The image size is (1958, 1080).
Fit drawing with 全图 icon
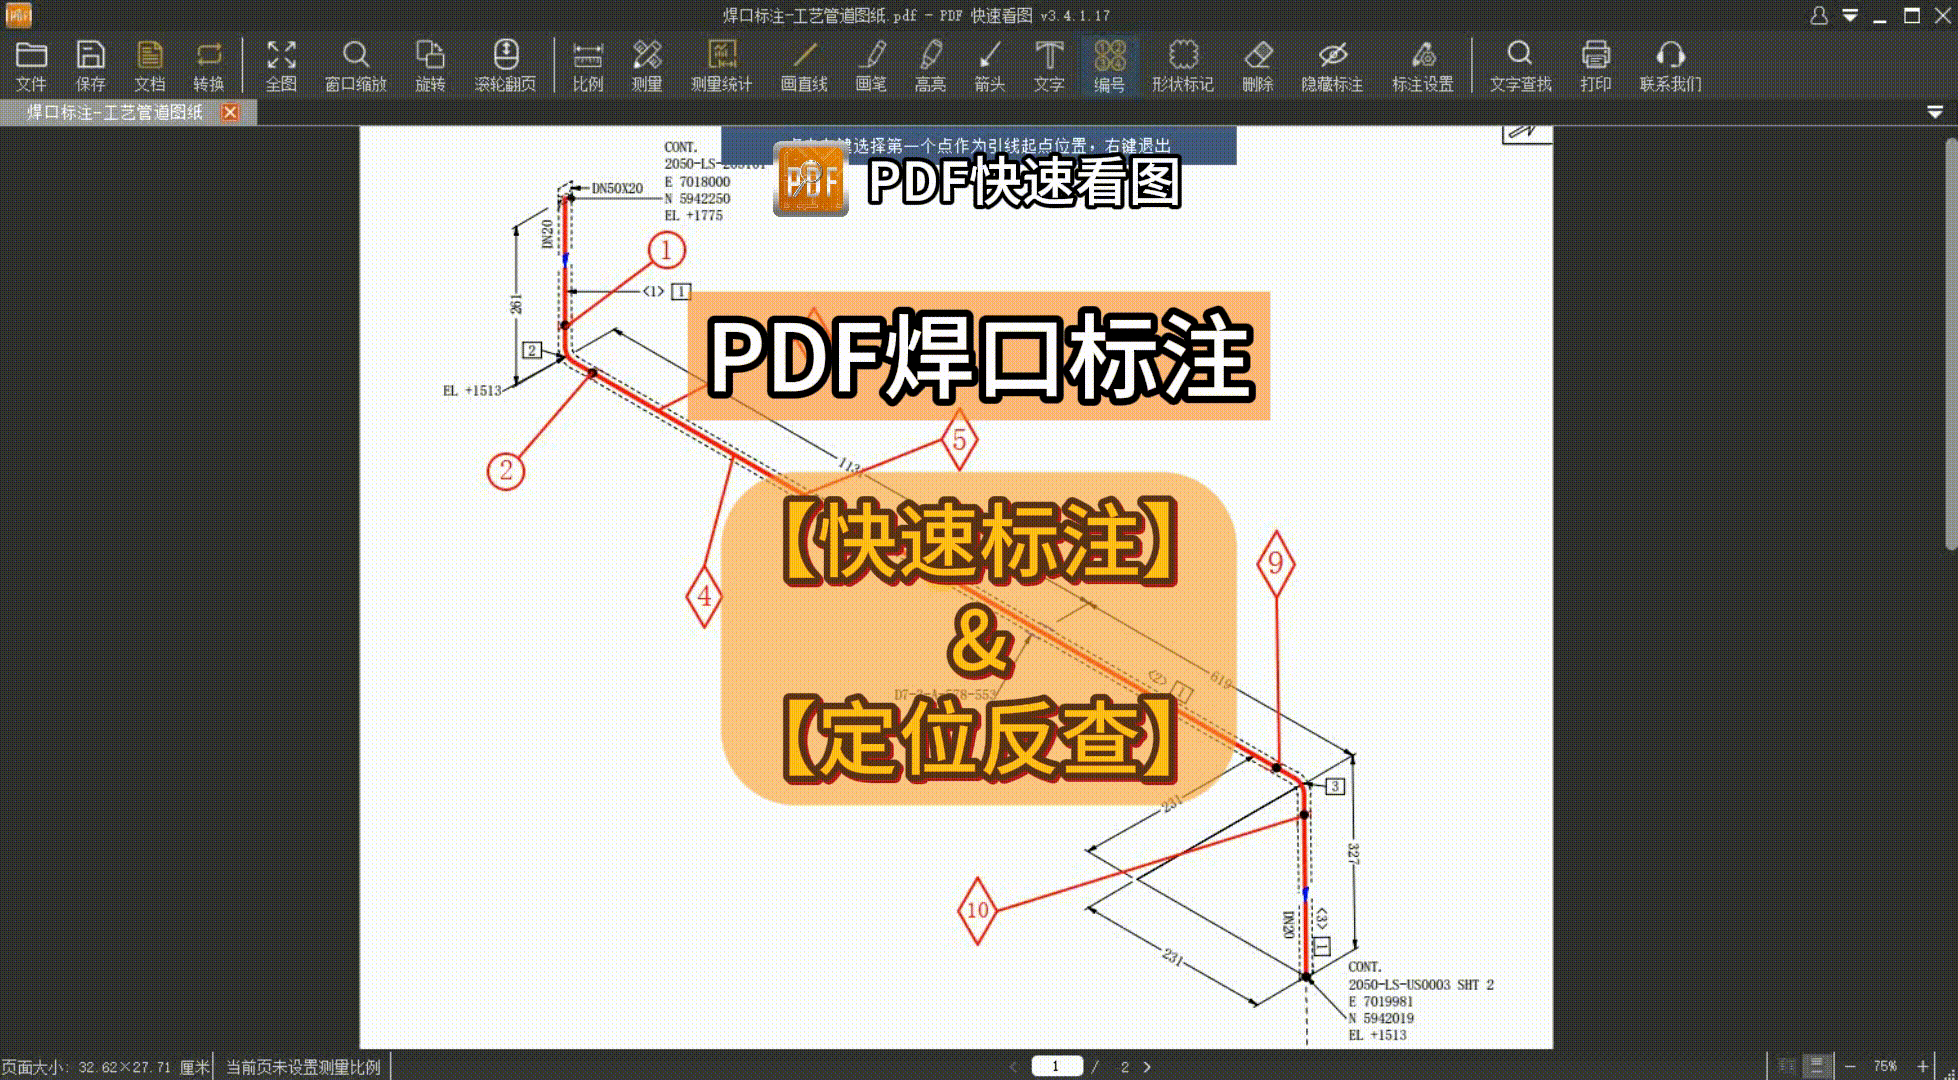[x=281, y=66]
